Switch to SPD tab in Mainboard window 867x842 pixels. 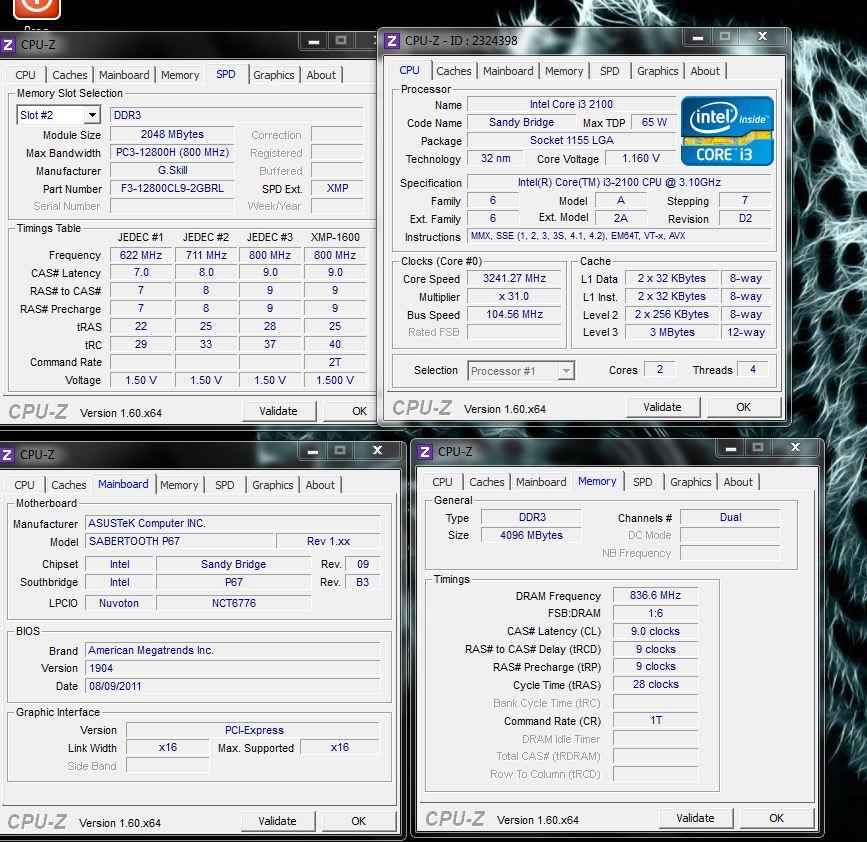(224, 485)
